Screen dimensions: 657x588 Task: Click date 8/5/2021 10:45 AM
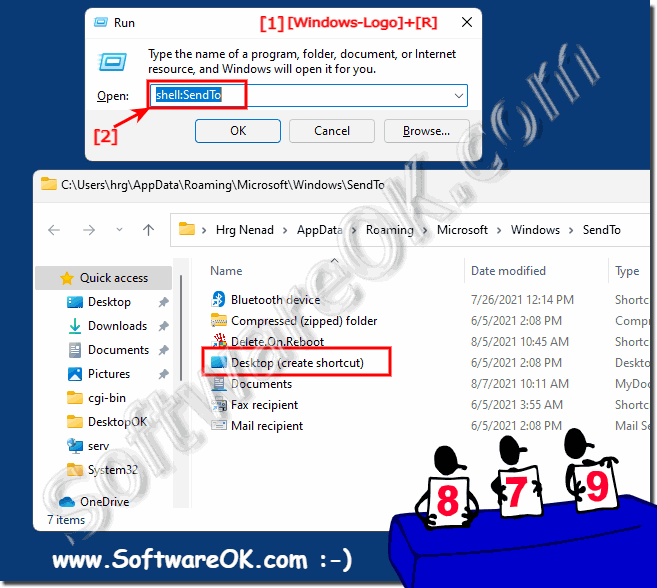coord(520,342)
